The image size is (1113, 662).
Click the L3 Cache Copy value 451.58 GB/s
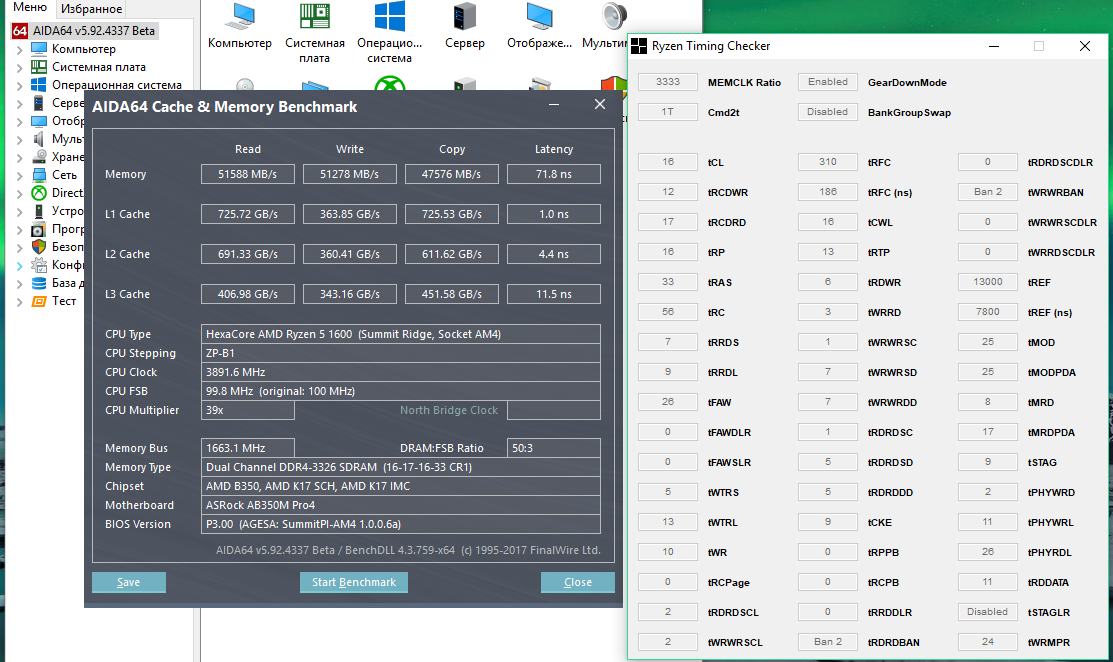coord(451,294)
